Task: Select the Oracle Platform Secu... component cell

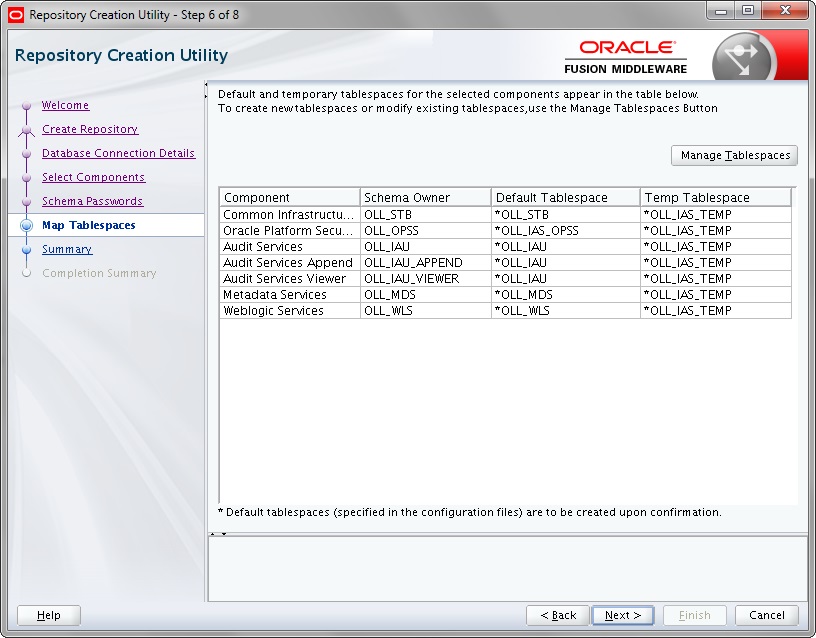Action: pyautogui.click(x=290, y=231)
